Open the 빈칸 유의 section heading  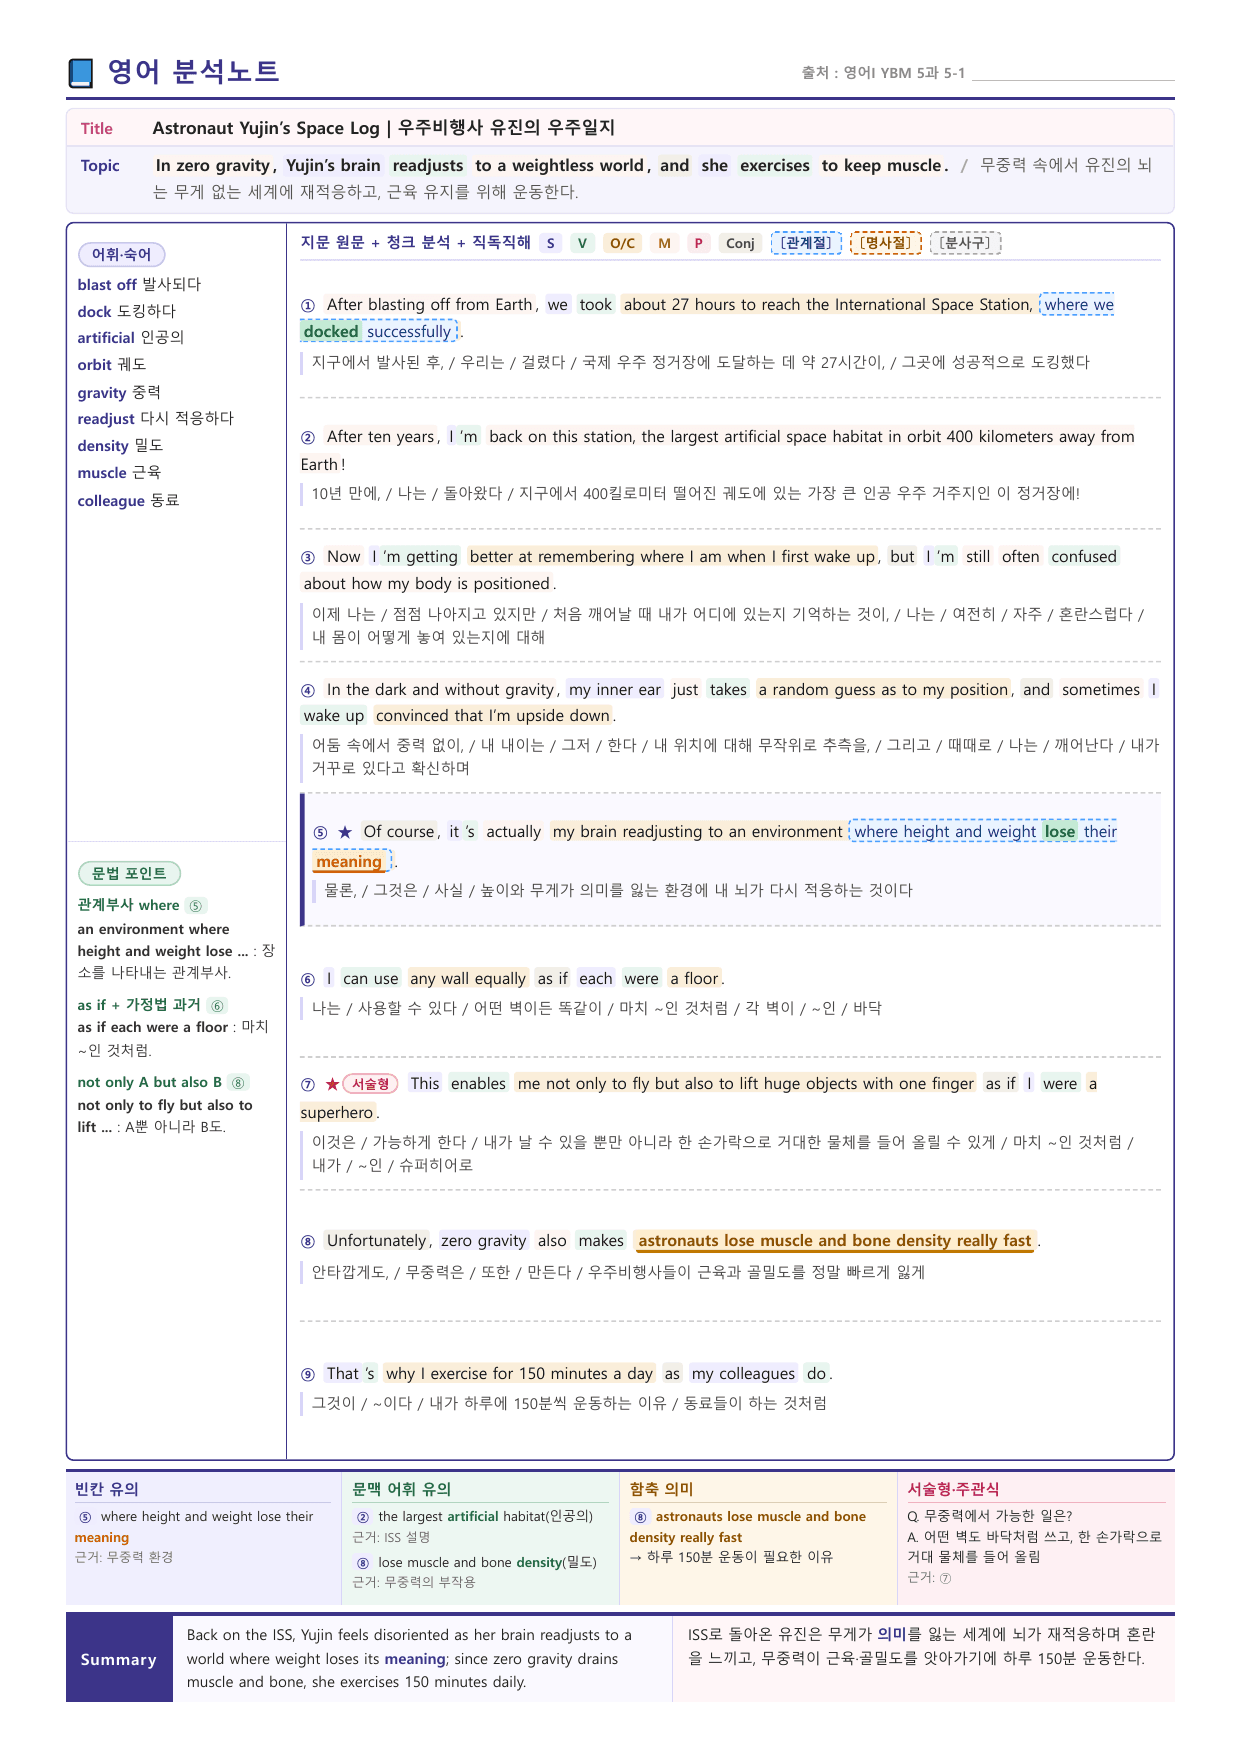(106, 1489)
